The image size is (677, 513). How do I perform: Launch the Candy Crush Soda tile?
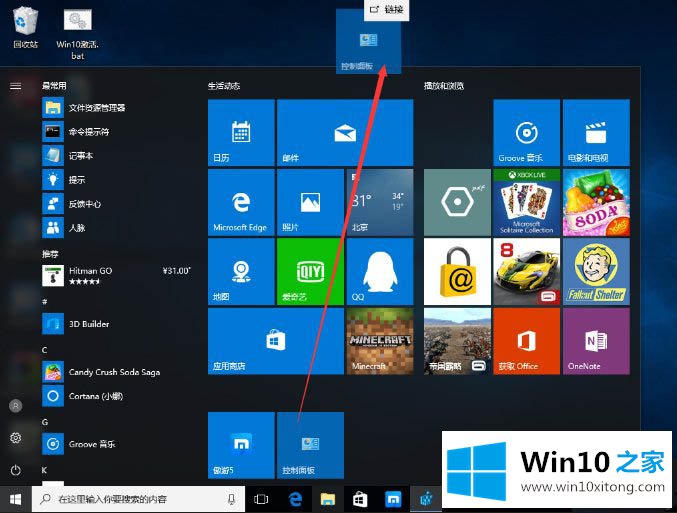(596, 202)
